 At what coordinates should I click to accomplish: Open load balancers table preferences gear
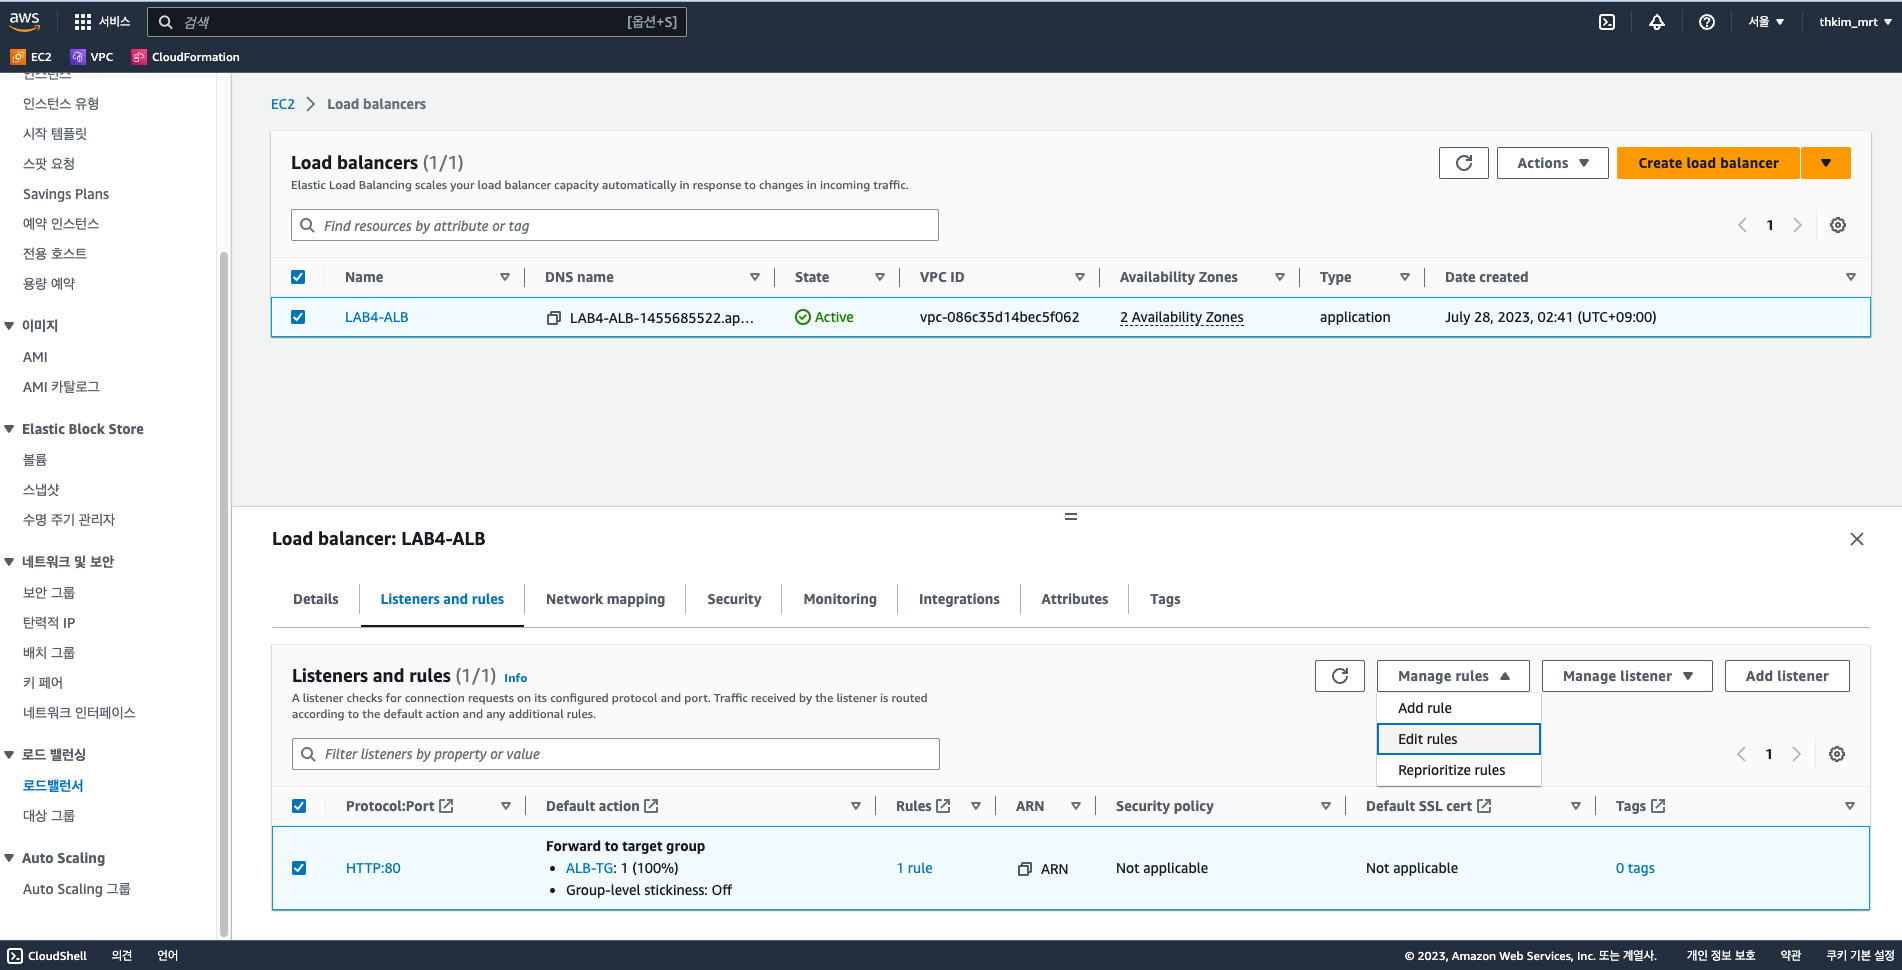coord(1838,225)
